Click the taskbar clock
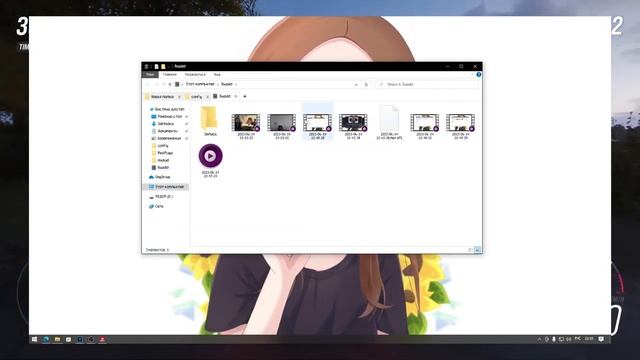640x360 pixels. point(589,339)
